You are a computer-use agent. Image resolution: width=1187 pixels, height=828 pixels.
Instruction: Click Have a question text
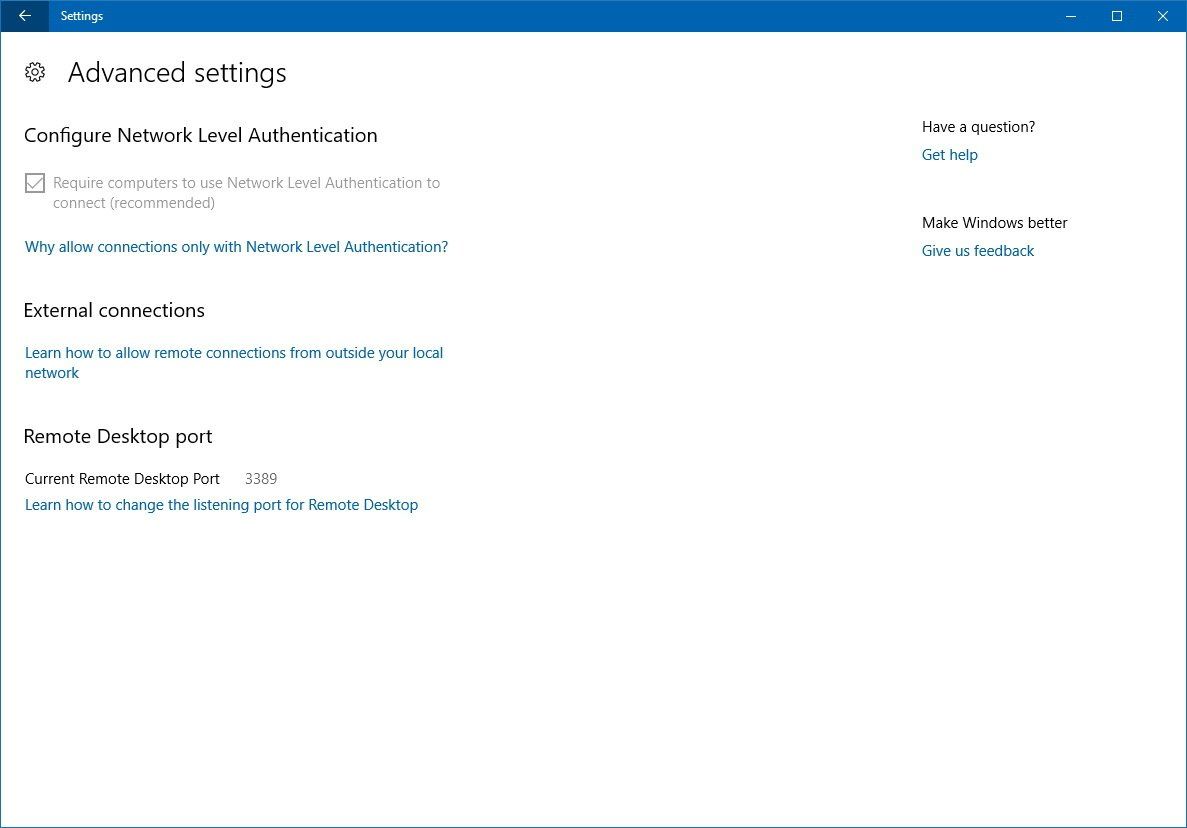coord(978,127)
